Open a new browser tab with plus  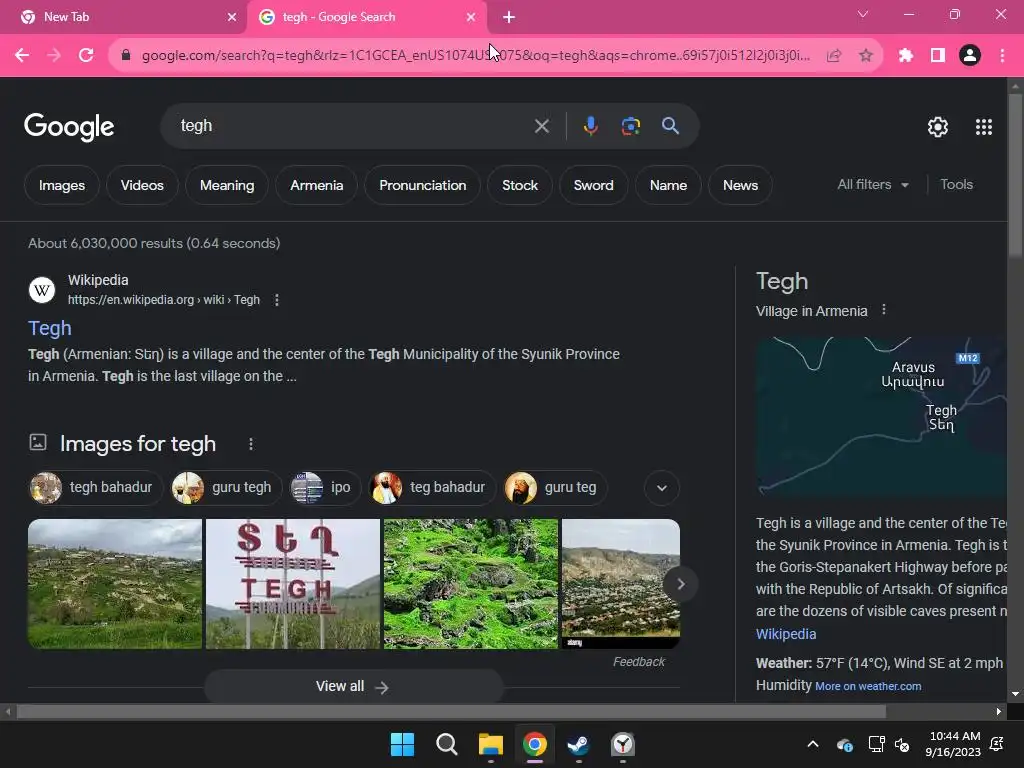pos(509,17)
